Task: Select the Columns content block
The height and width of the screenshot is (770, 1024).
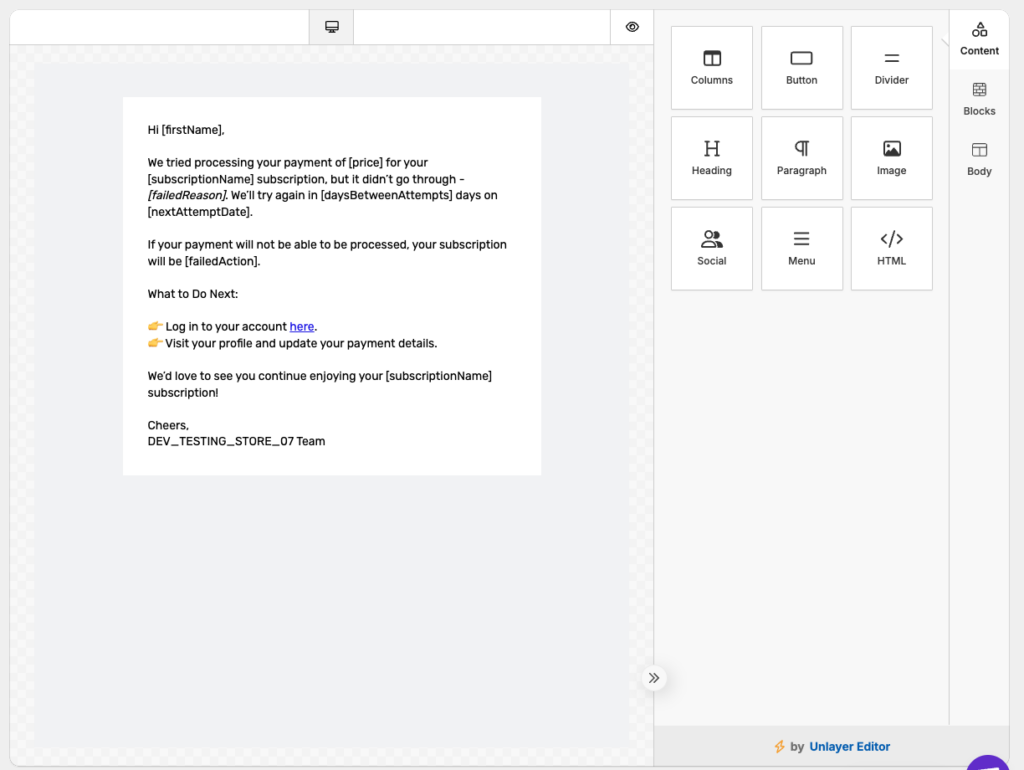Action: pyautogui.click(x=711, y=67)
